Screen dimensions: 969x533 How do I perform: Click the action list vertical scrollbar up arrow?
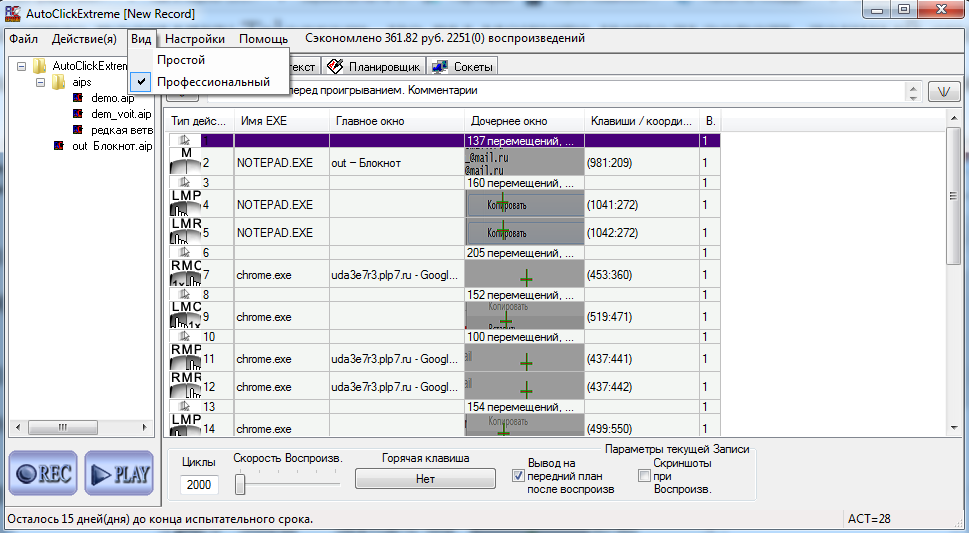(954, 119)
